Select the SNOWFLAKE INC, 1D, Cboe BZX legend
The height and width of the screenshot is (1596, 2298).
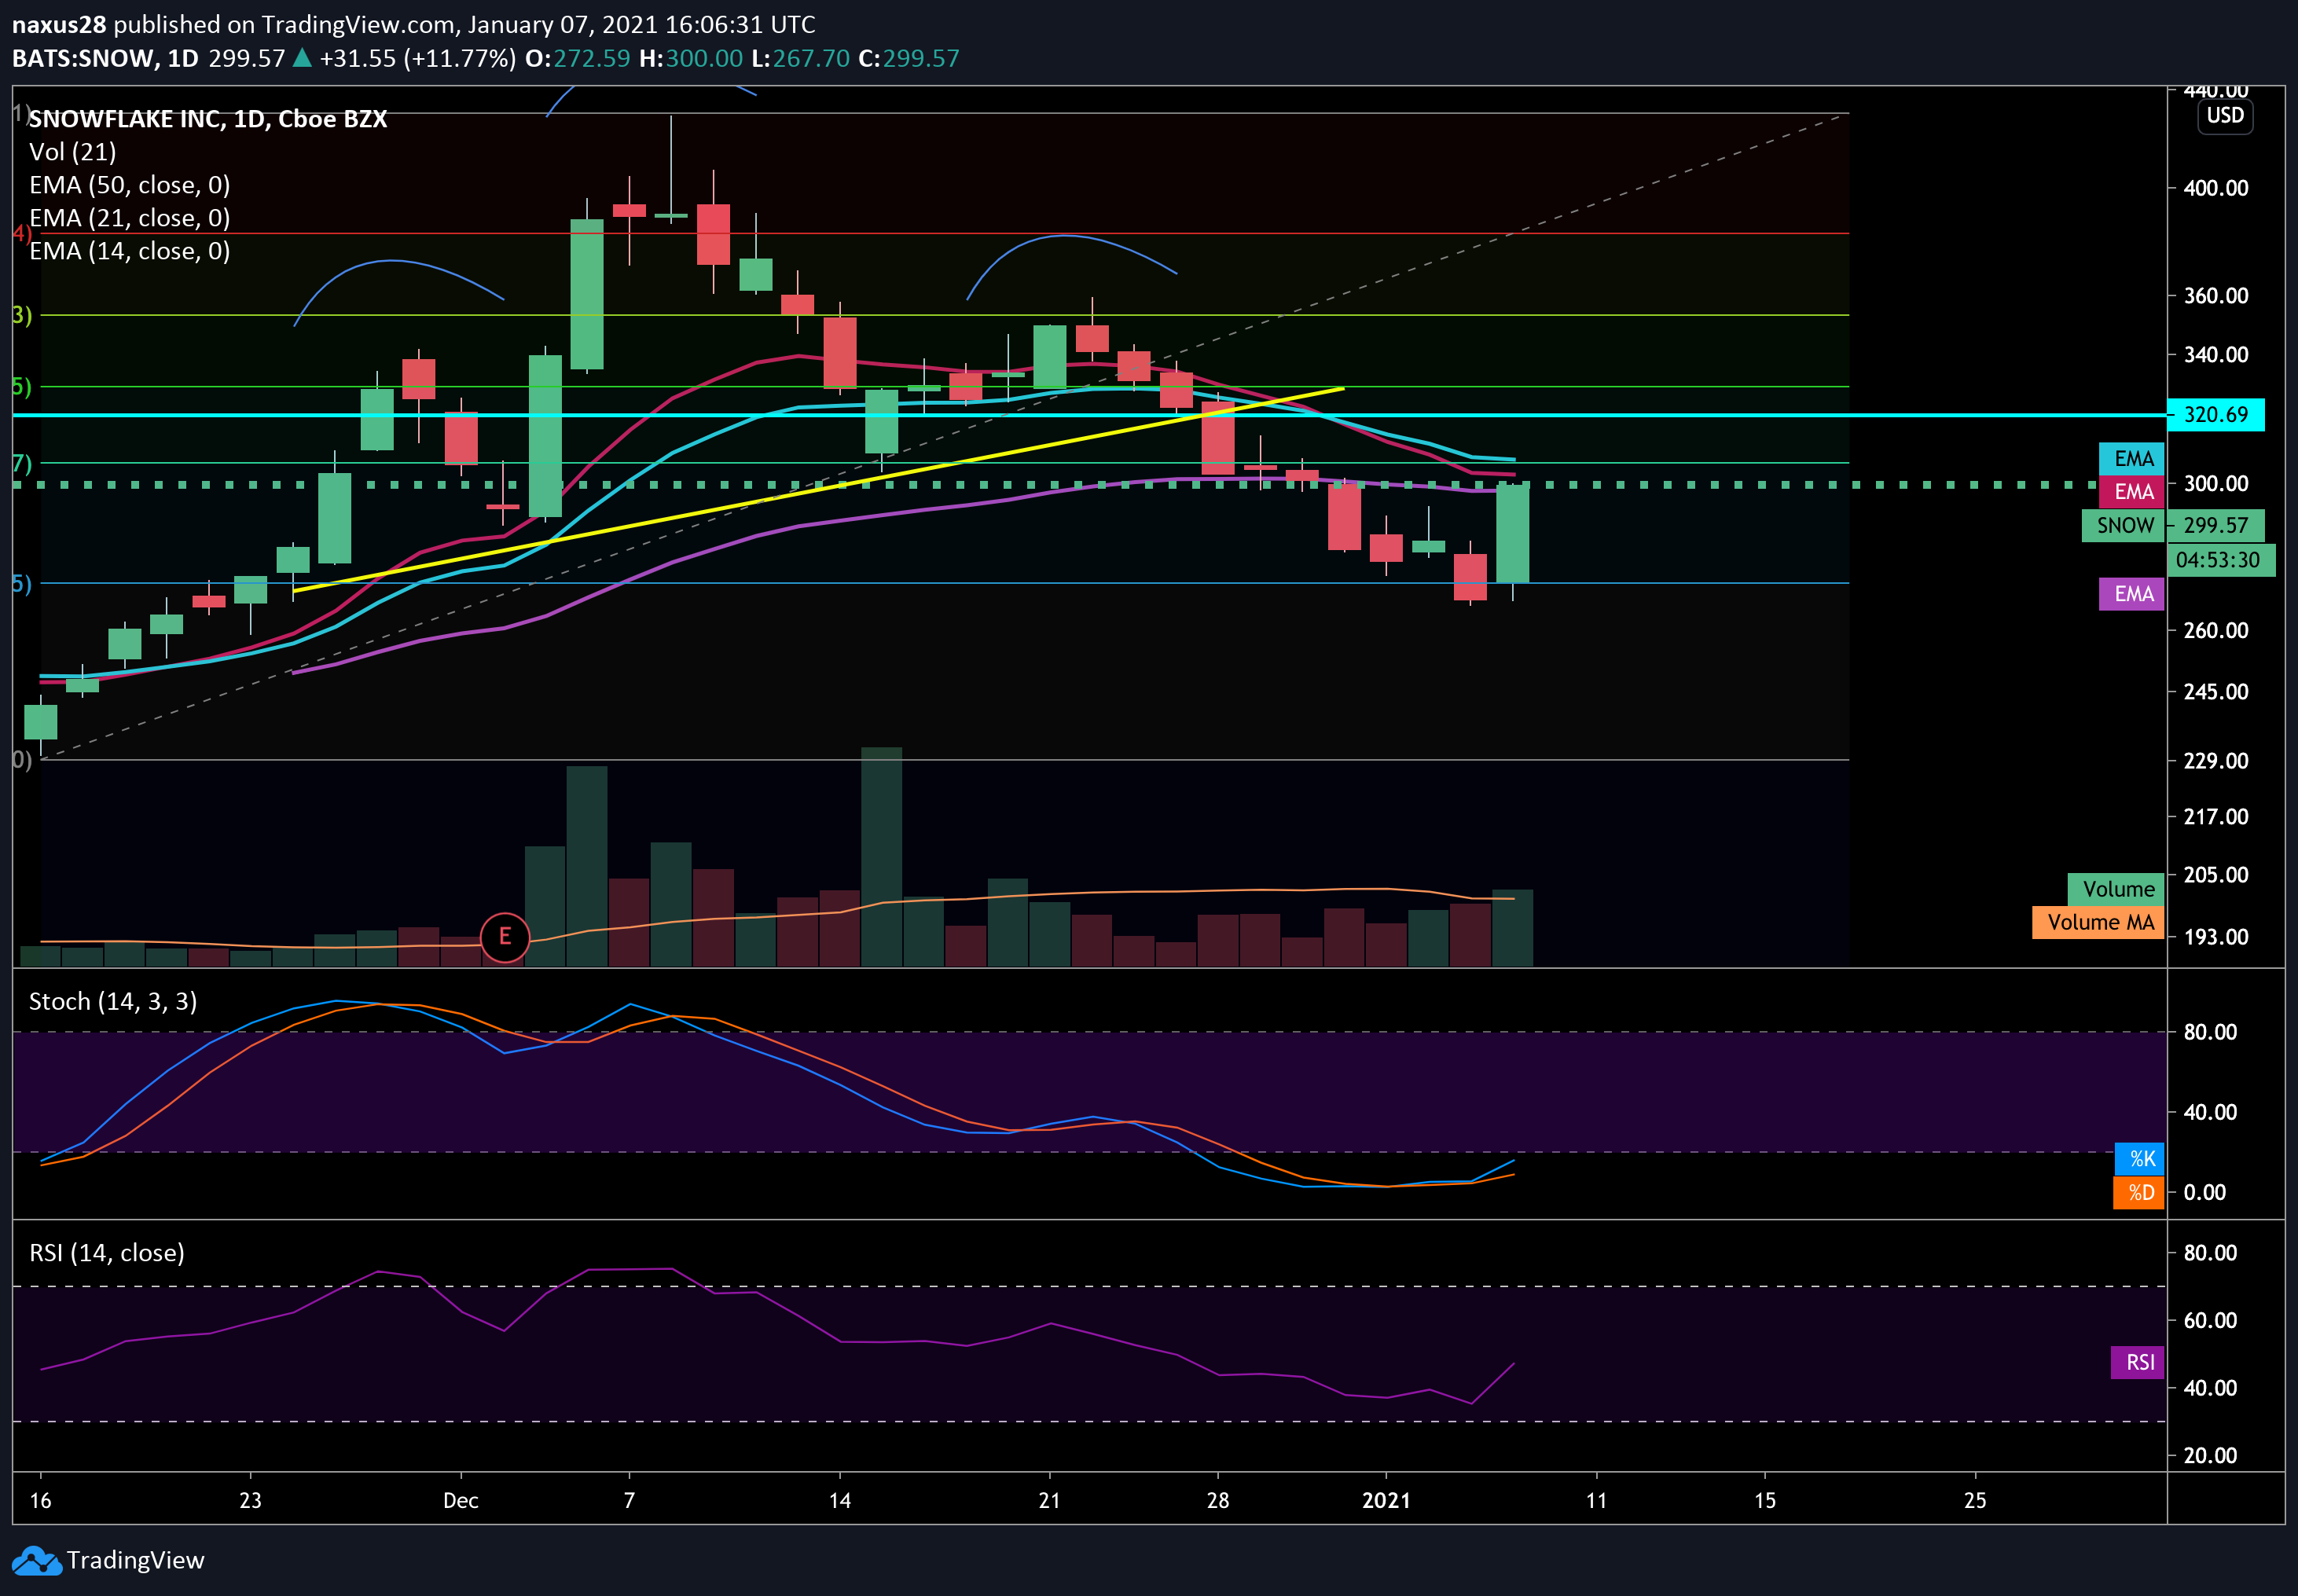pos(208,119)
